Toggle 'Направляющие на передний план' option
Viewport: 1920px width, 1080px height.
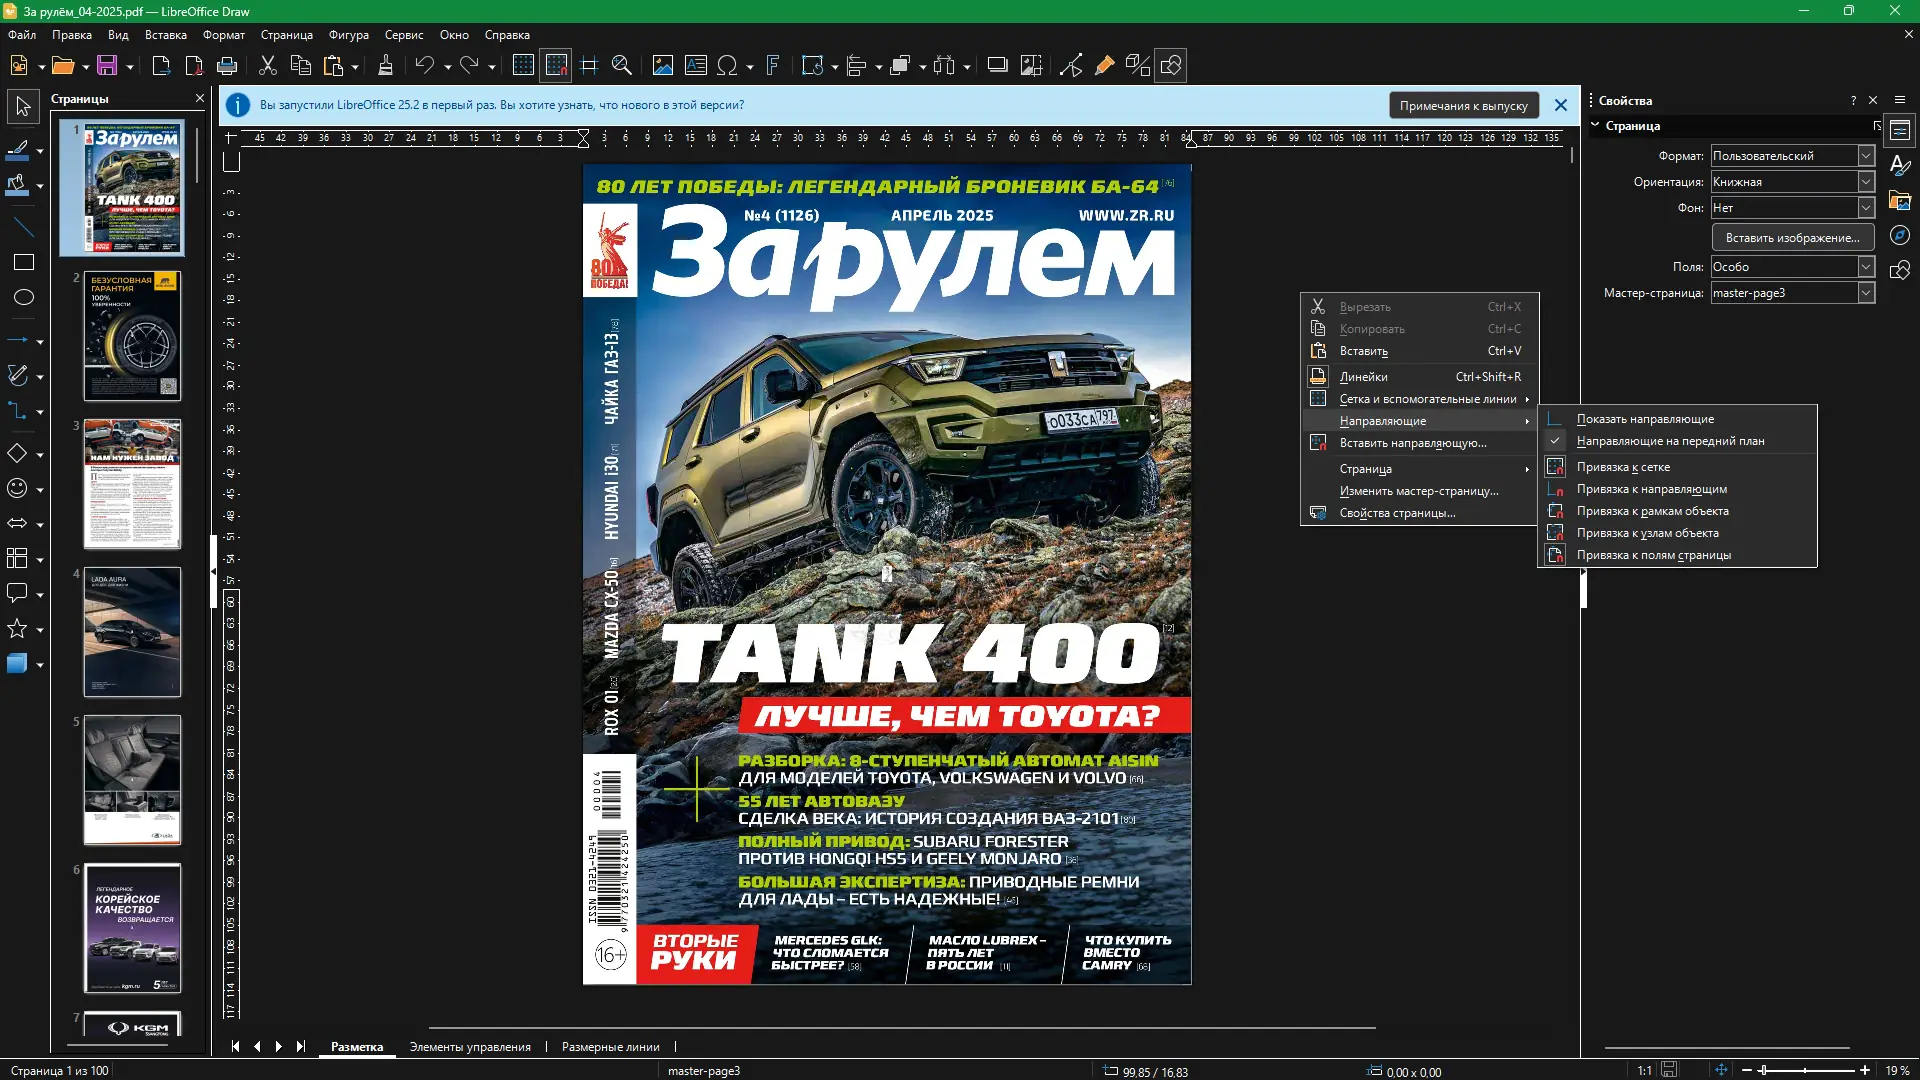1670,441
